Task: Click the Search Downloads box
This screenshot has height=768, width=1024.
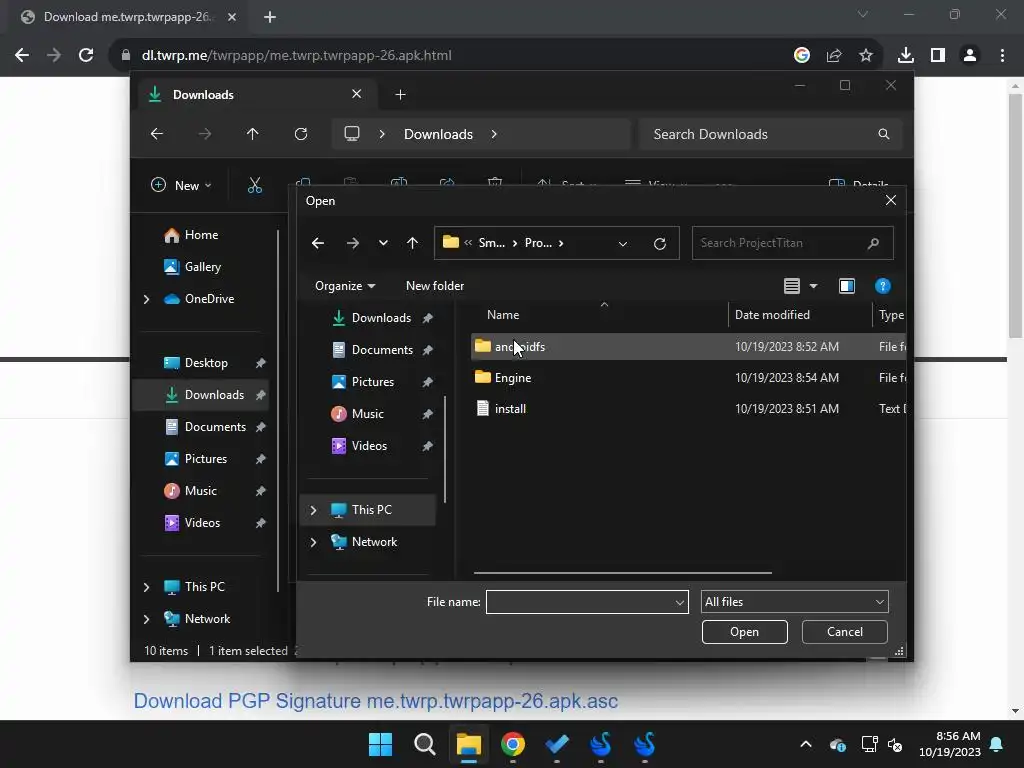Action: tap(771, 135)
